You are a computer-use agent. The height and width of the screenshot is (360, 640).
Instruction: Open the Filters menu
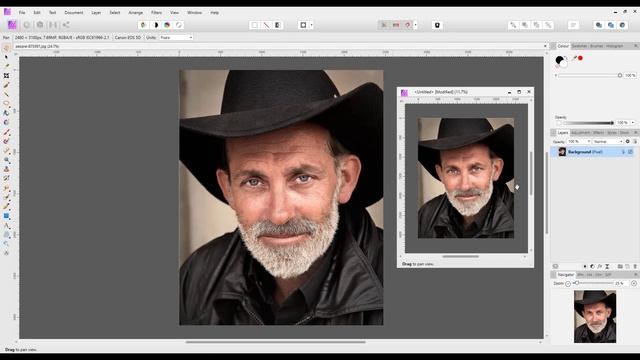click(156, 13)
